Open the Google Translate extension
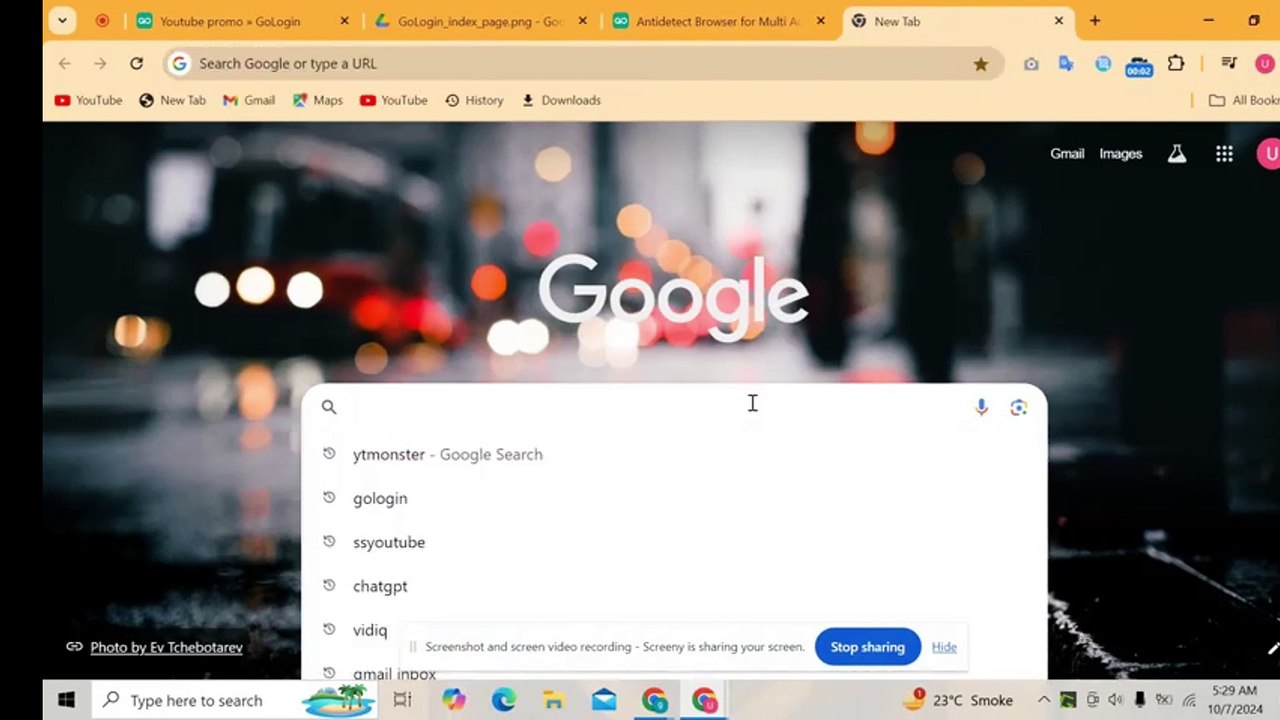Viewport: 1280px width, 720px height. pyautogui.click(x=1066, y=64)
